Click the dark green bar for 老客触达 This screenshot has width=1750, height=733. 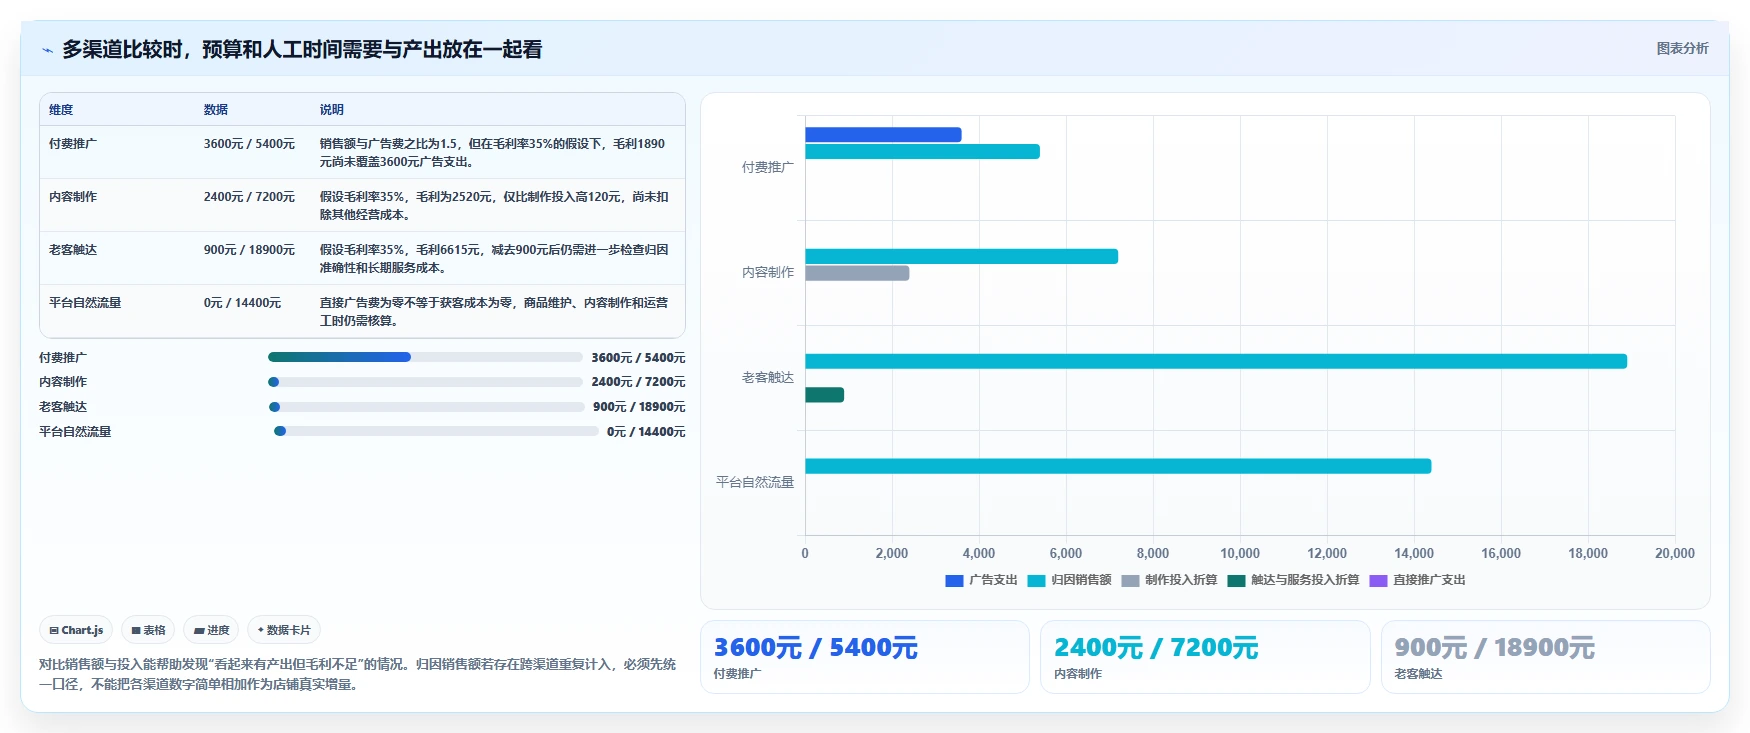(x=824, y=395)
